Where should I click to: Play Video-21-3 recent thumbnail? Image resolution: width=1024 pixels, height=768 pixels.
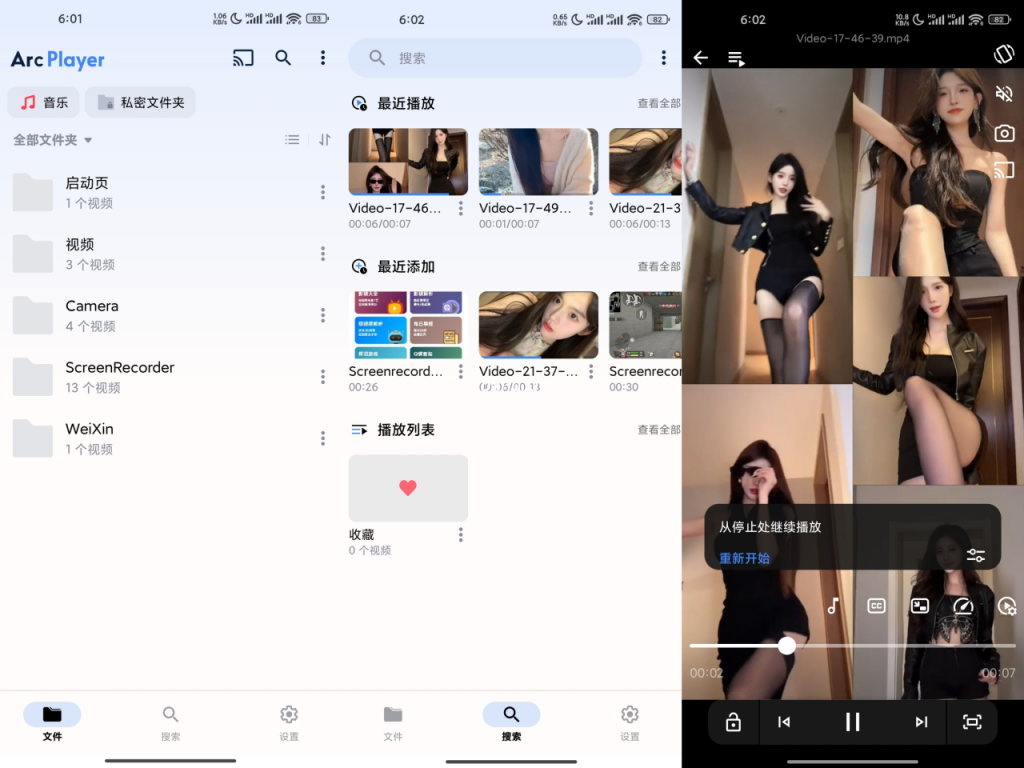point(645,162)
